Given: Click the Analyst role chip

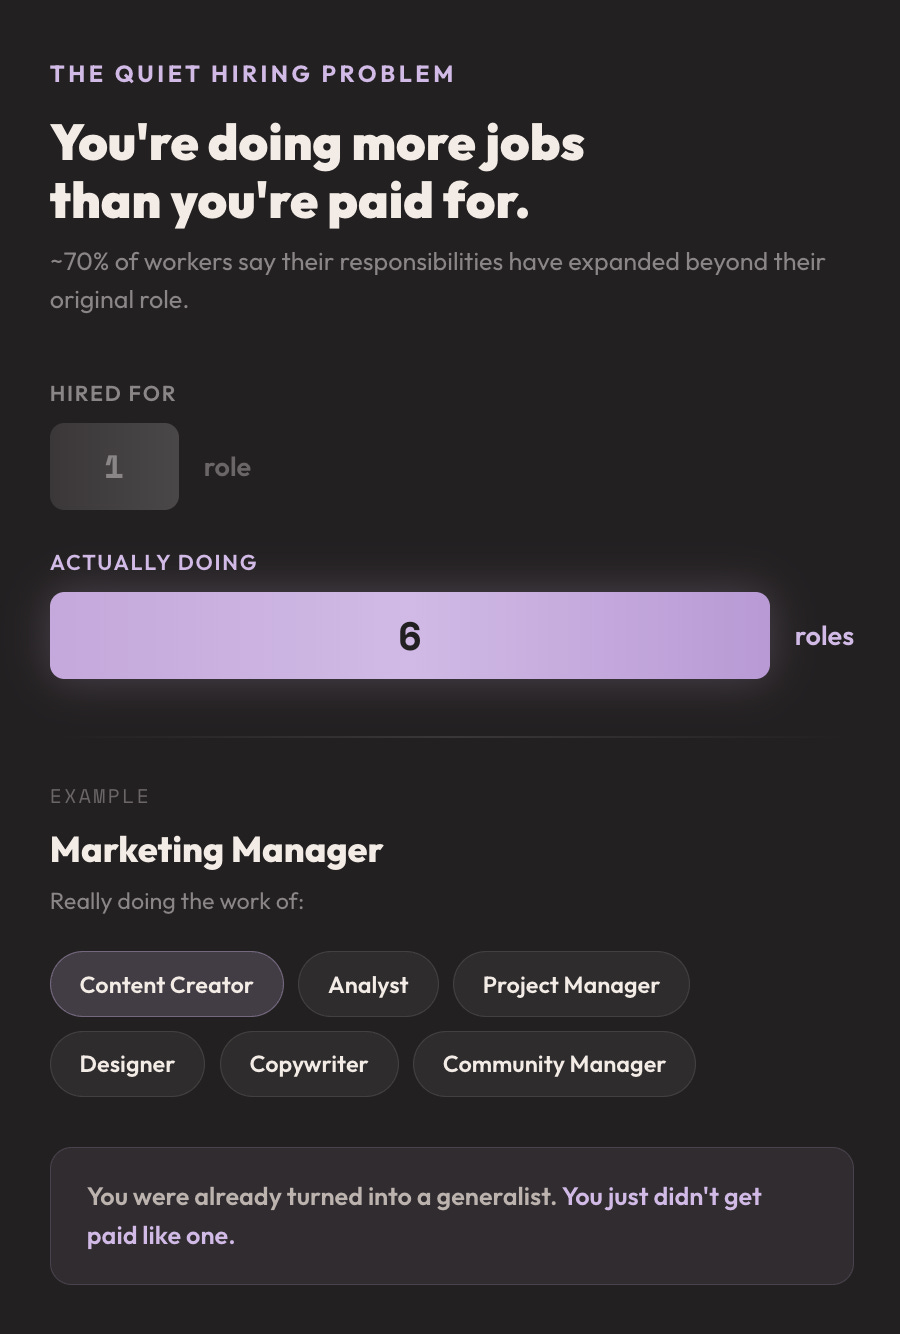Looking at the screenshot, I should click(368, 984).
